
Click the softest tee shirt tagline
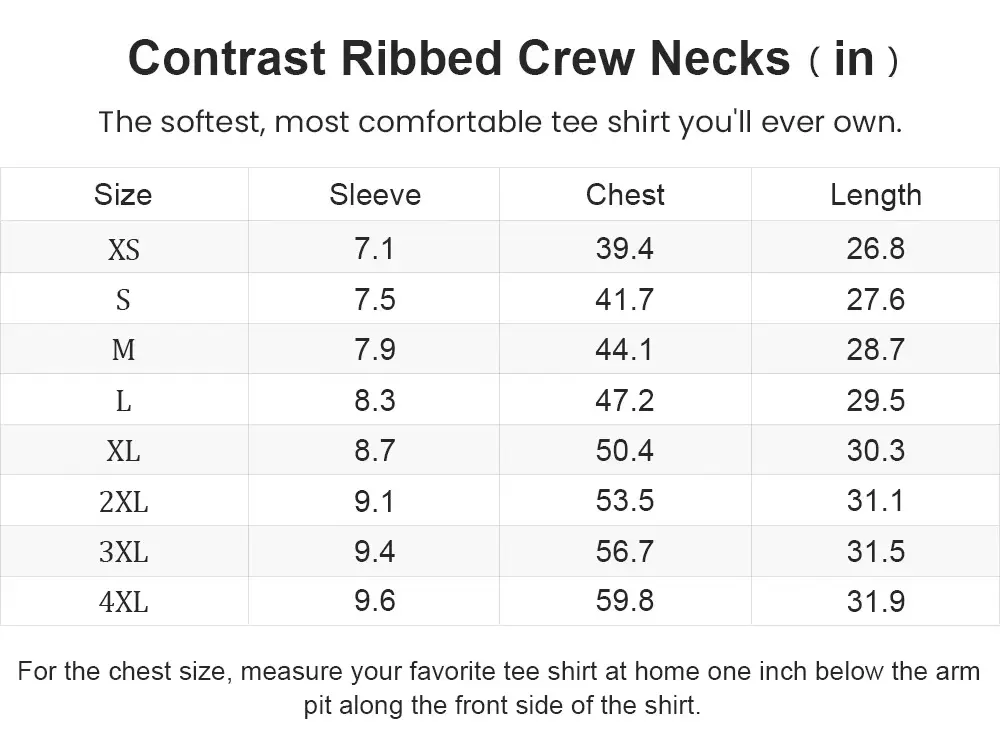500,123
